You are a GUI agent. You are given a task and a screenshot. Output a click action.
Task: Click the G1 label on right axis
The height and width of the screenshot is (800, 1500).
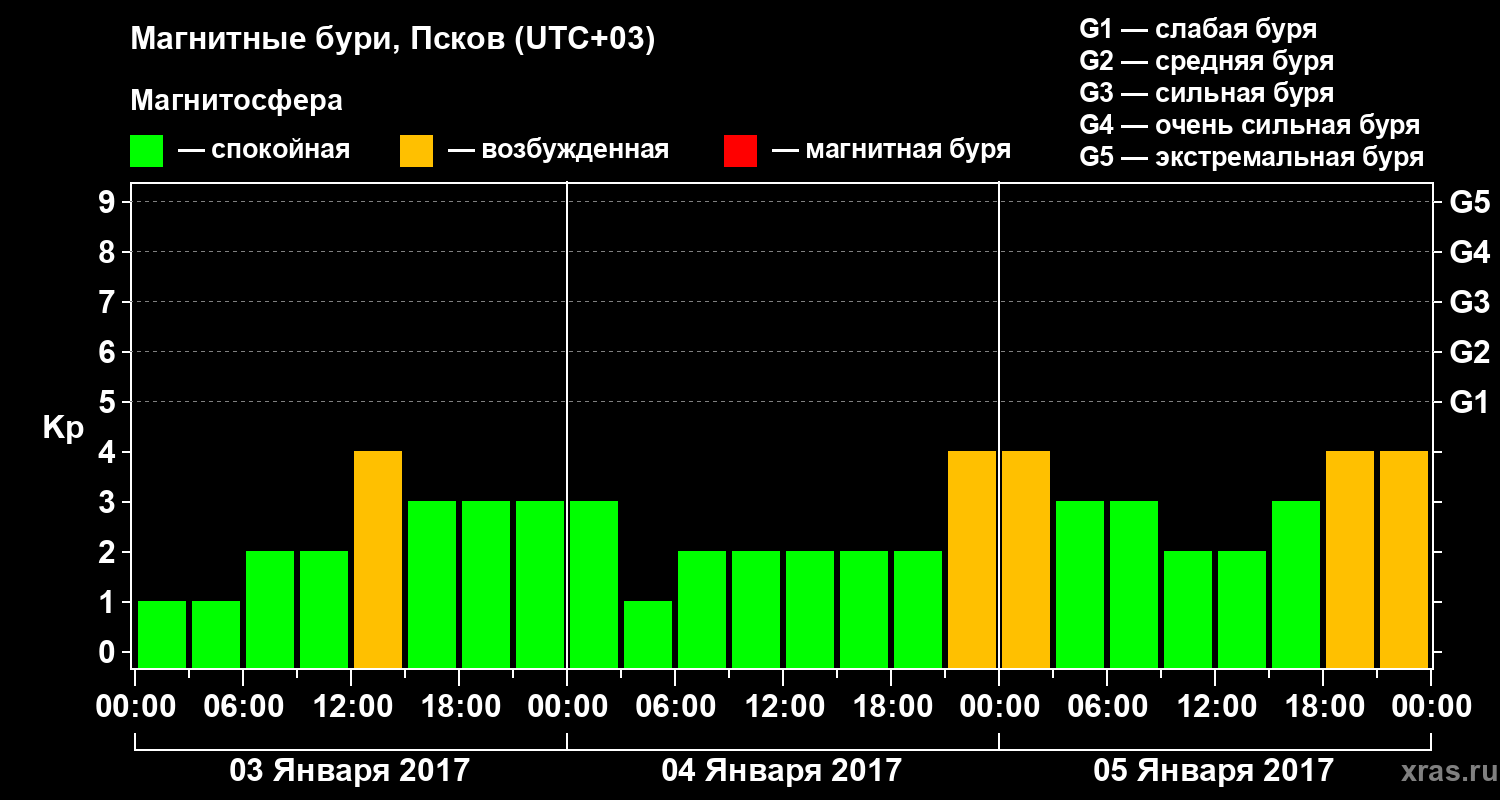1470,402
